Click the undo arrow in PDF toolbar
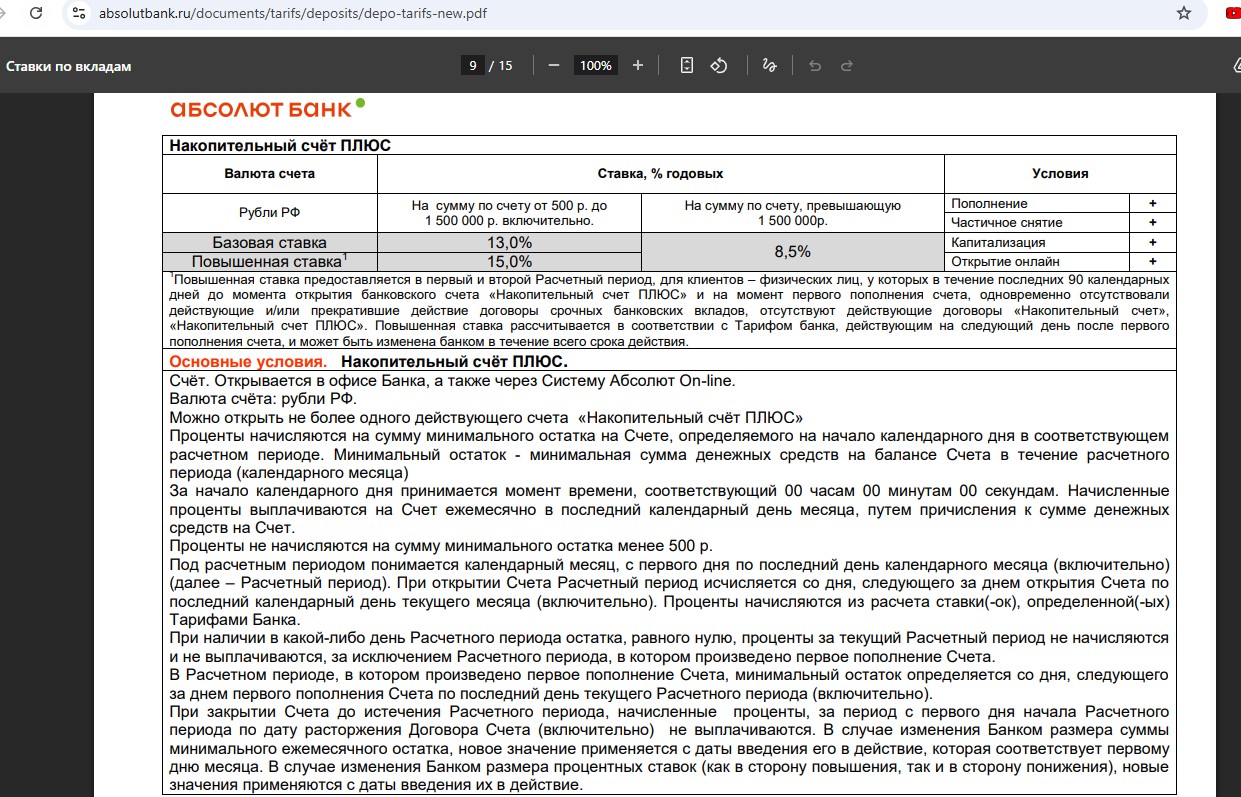 815,65
